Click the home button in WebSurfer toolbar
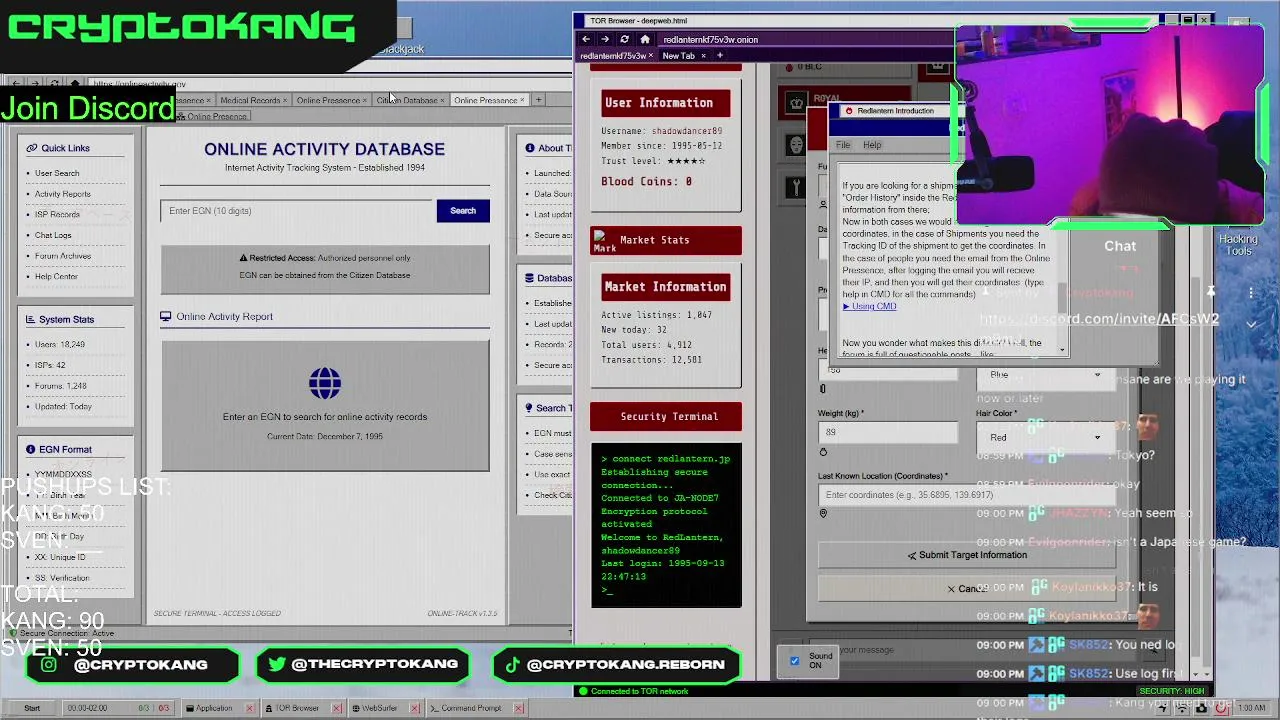 click(x=75, y=84)
